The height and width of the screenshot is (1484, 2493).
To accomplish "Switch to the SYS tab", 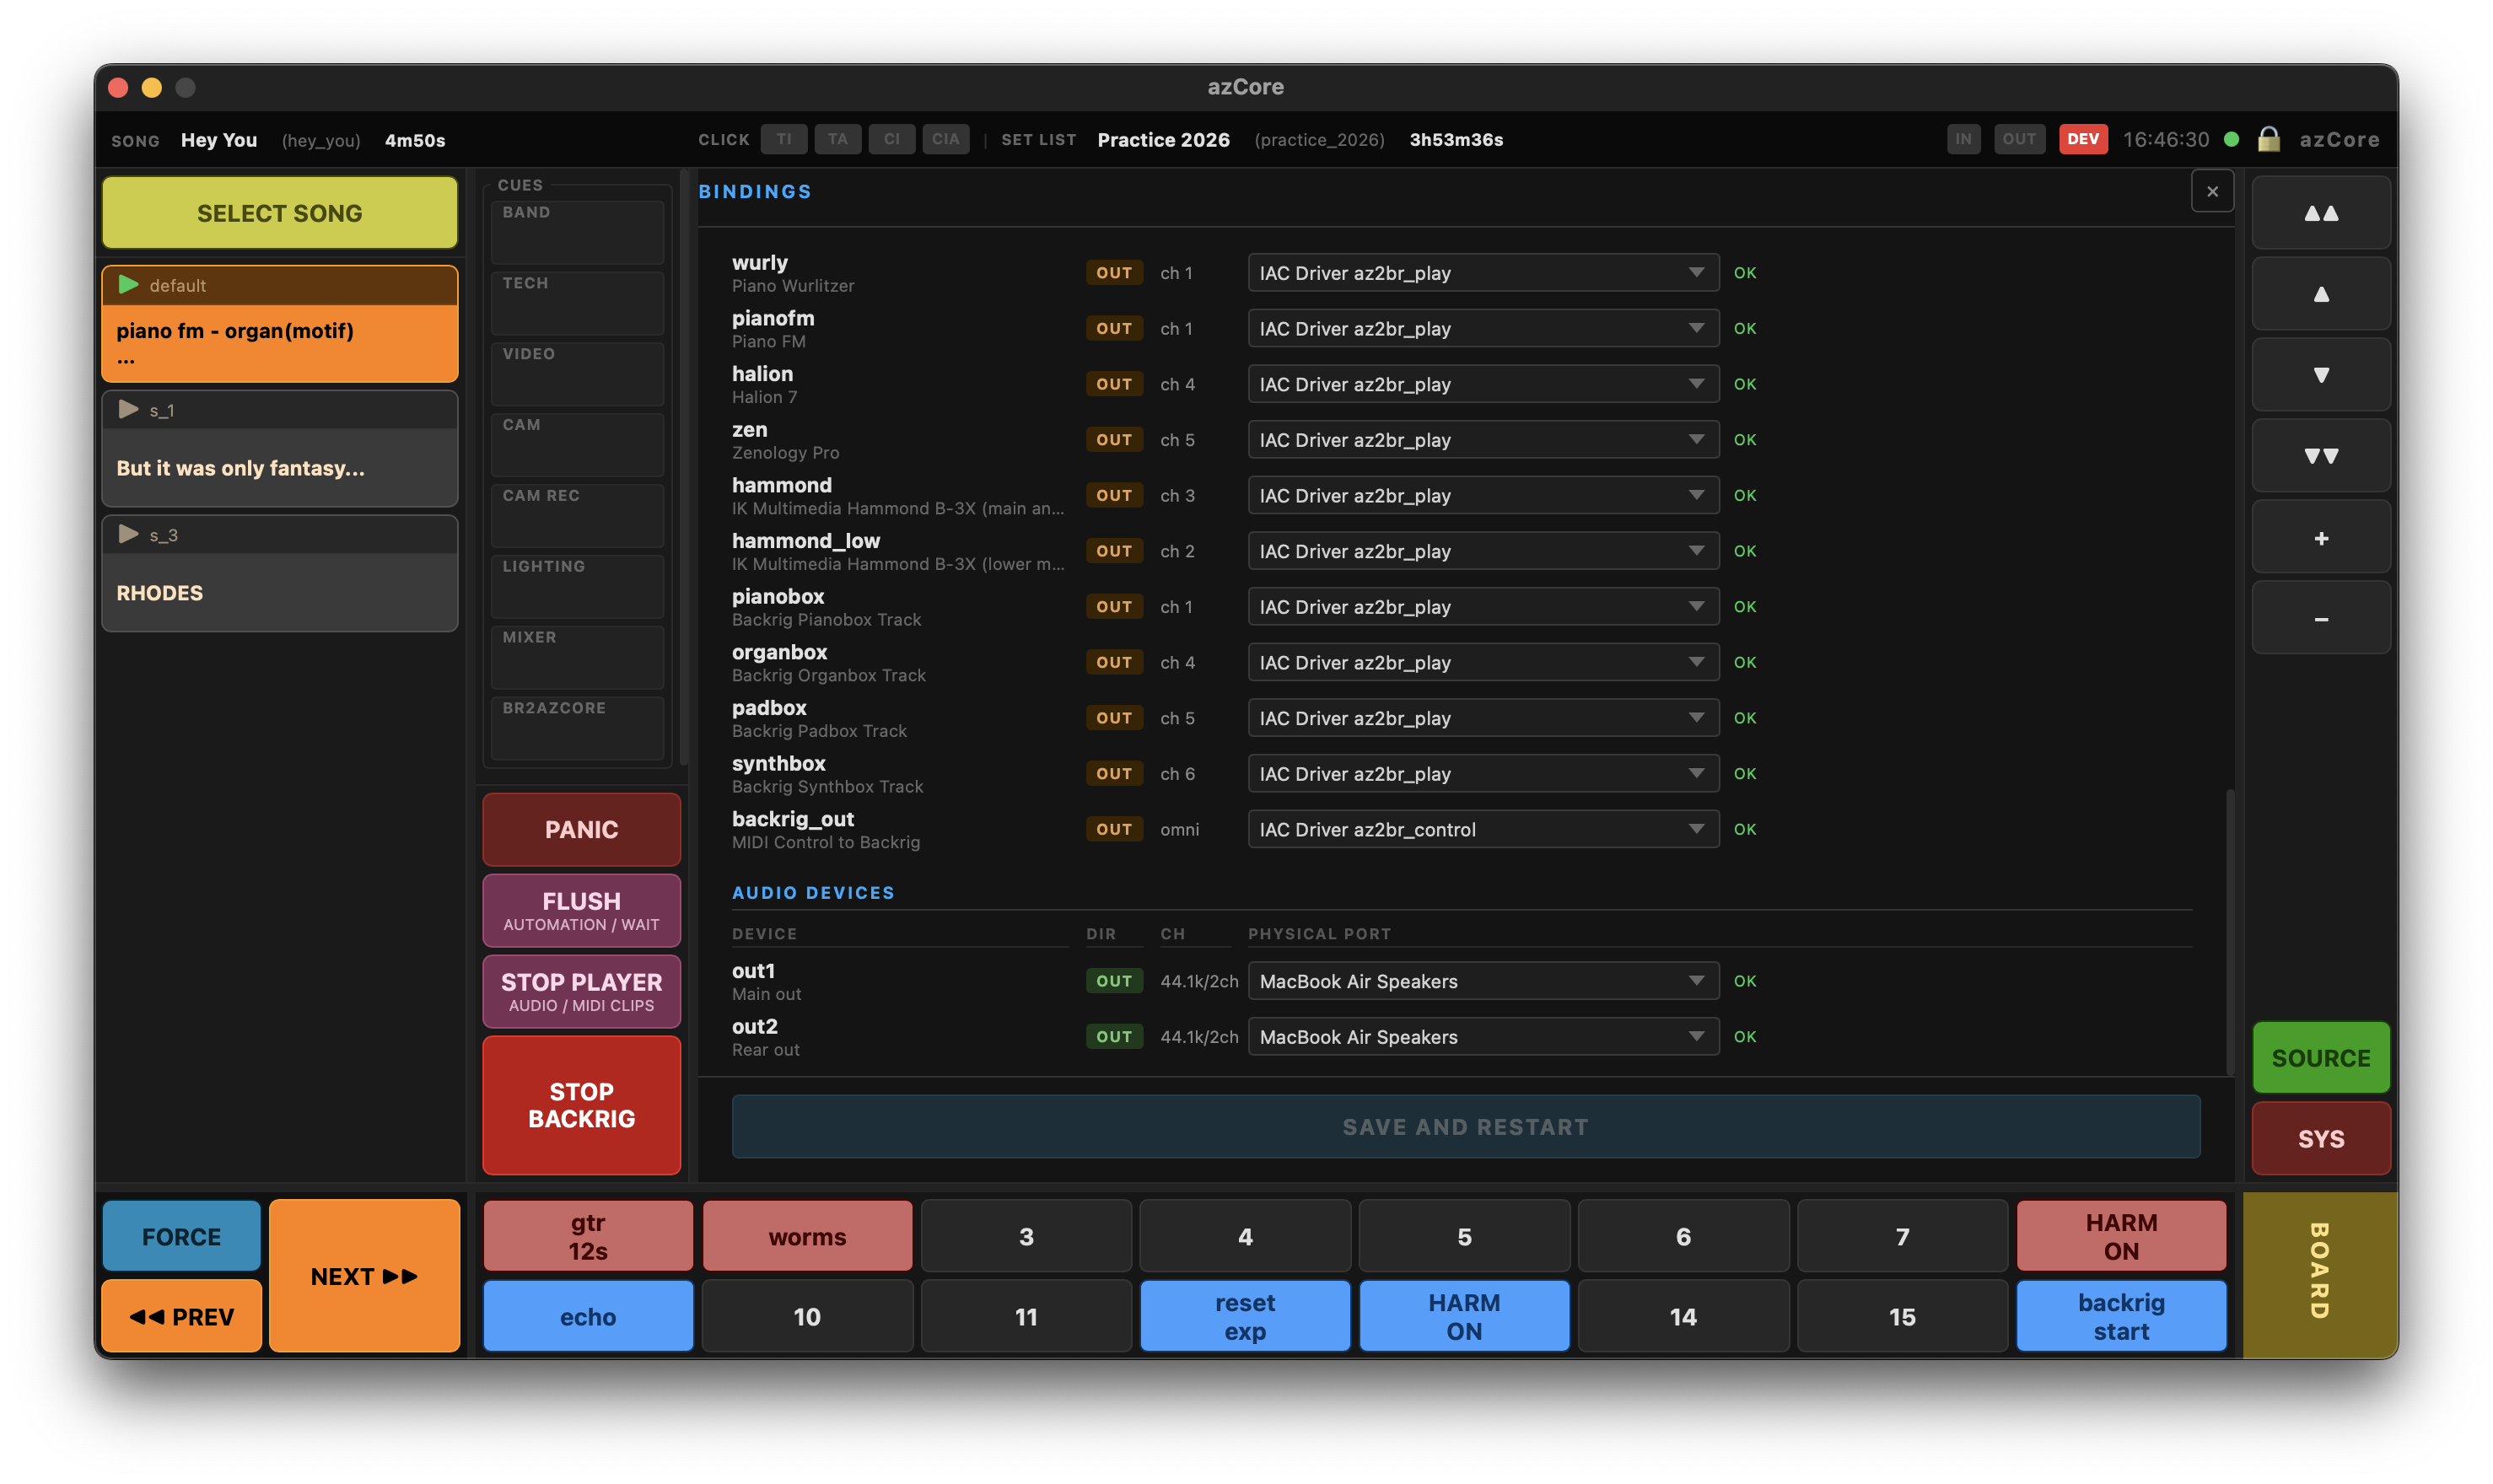I will pos(2320,1138).
